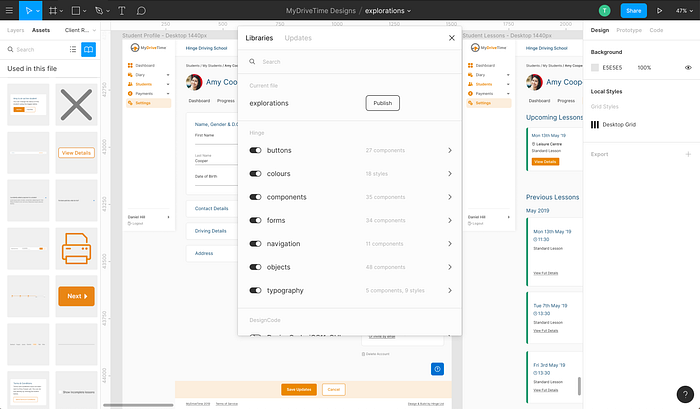The height and width of the screenshot is (409, 700).
Task: Switch to the Updates tab
Action: click(x=298, y=38)
